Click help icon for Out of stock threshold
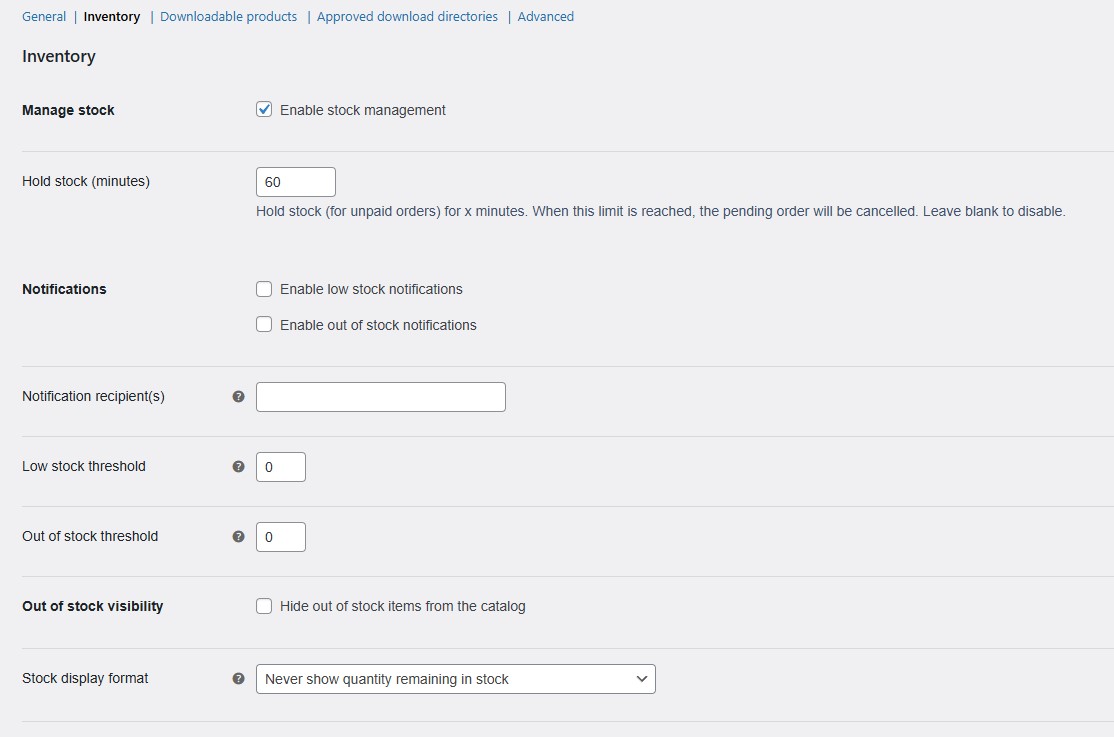 tap(238, 537)
